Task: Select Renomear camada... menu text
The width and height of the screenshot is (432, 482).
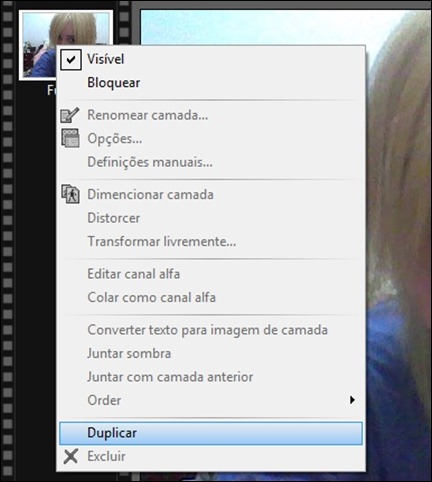Action: [x=148, y=115]
